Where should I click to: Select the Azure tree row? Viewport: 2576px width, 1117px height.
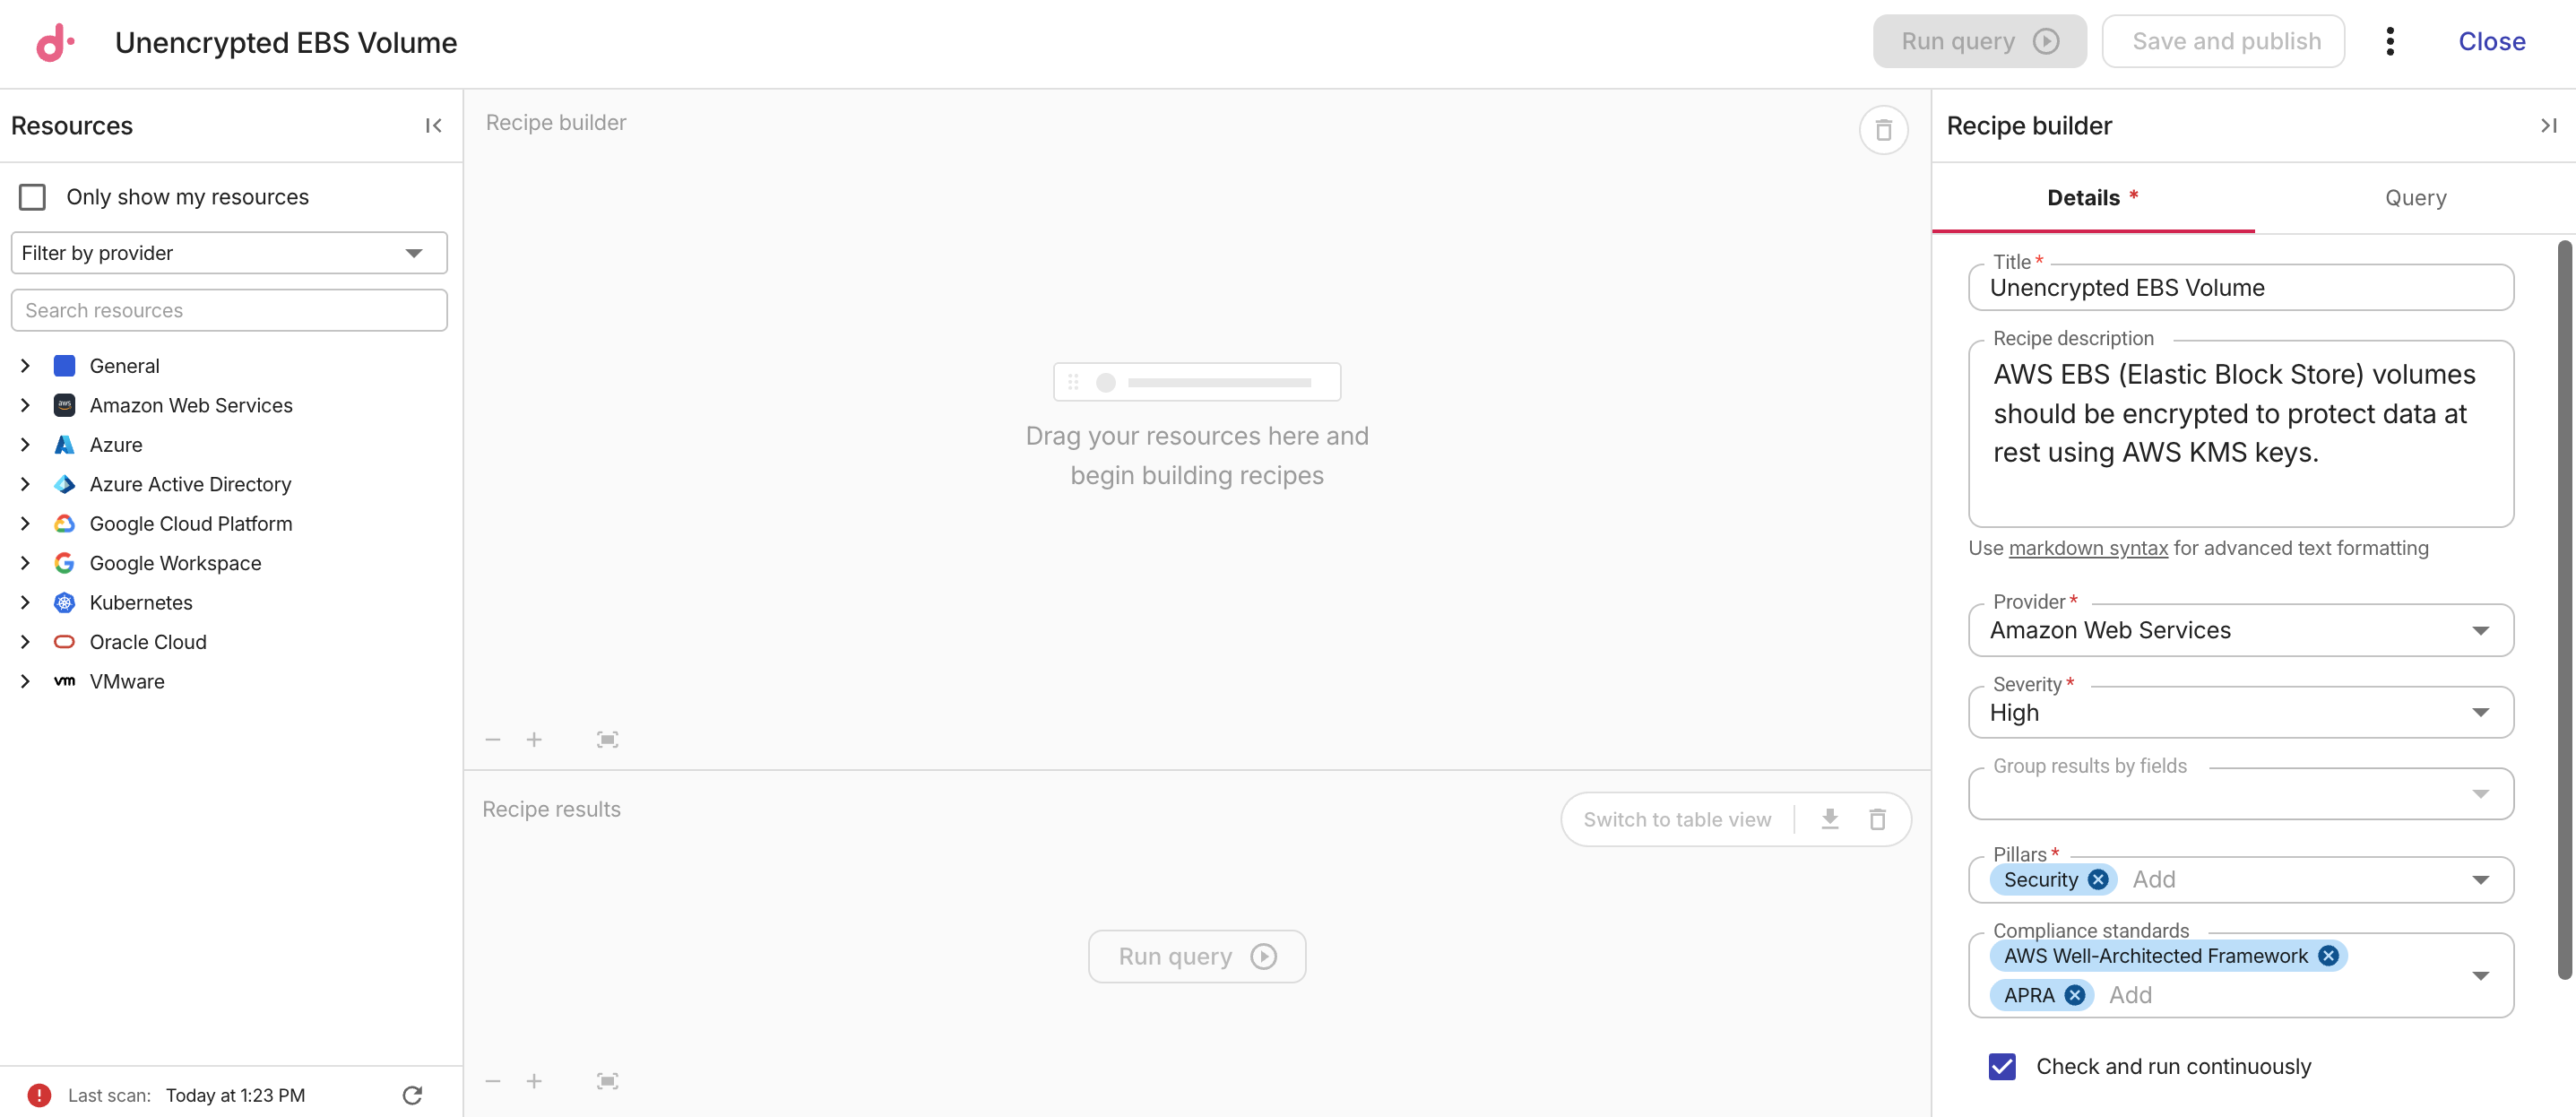point(231,445)
